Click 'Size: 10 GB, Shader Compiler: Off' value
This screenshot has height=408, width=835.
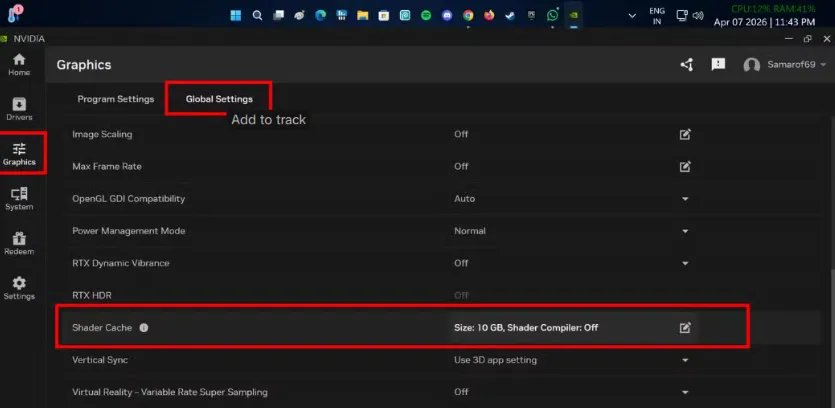click(526, 328)
